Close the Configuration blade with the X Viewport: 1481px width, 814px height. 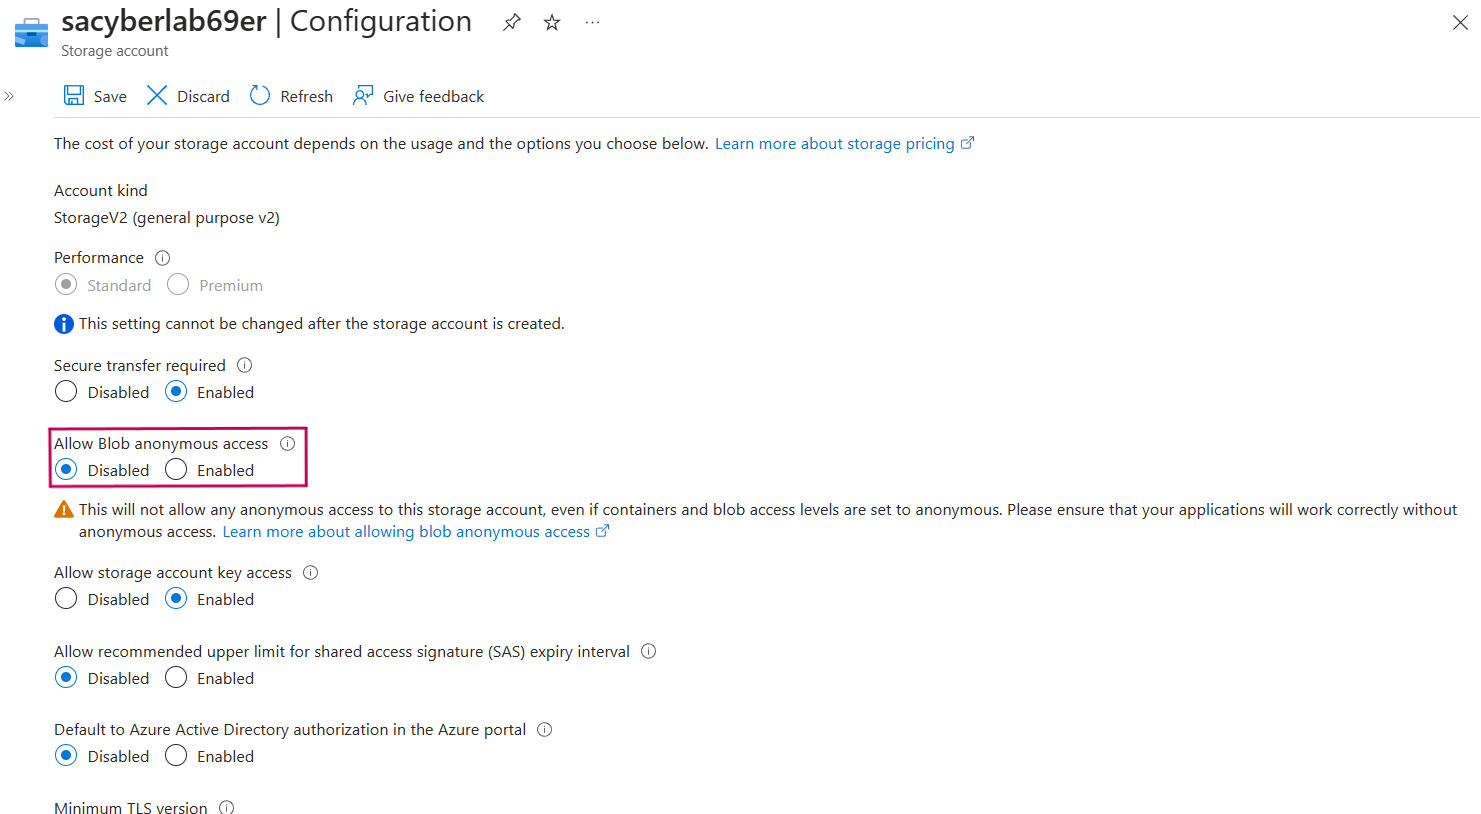pos(1460,21)
